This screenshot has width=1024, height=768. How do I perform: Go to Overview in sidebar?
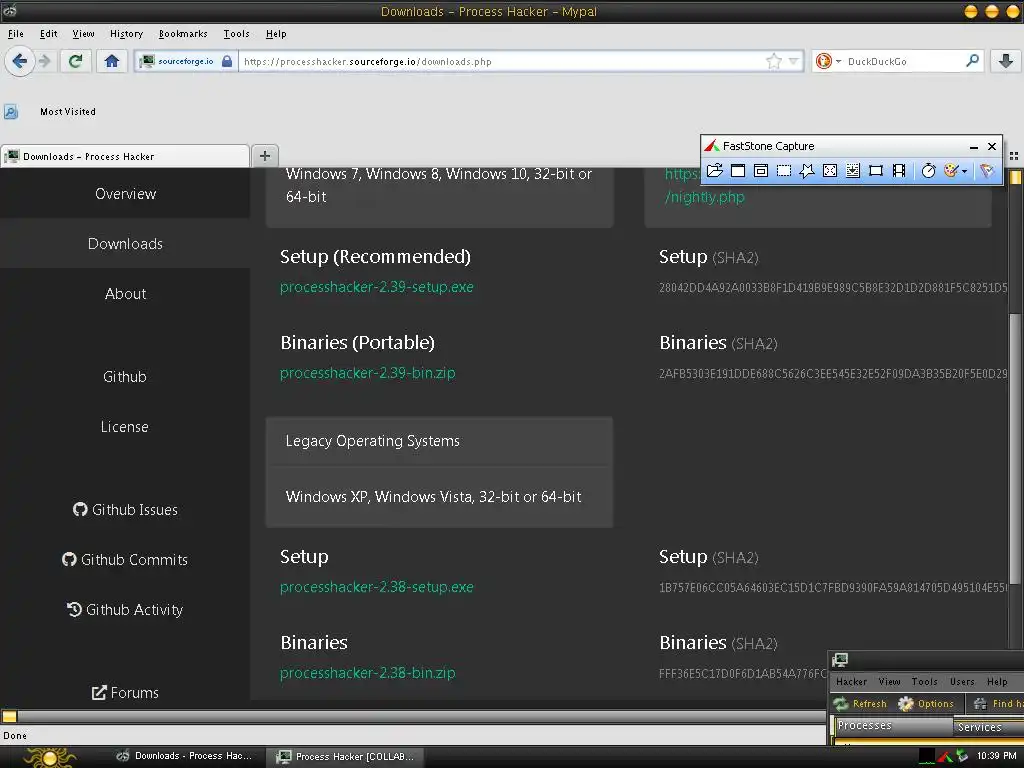[x=125, y=194]
